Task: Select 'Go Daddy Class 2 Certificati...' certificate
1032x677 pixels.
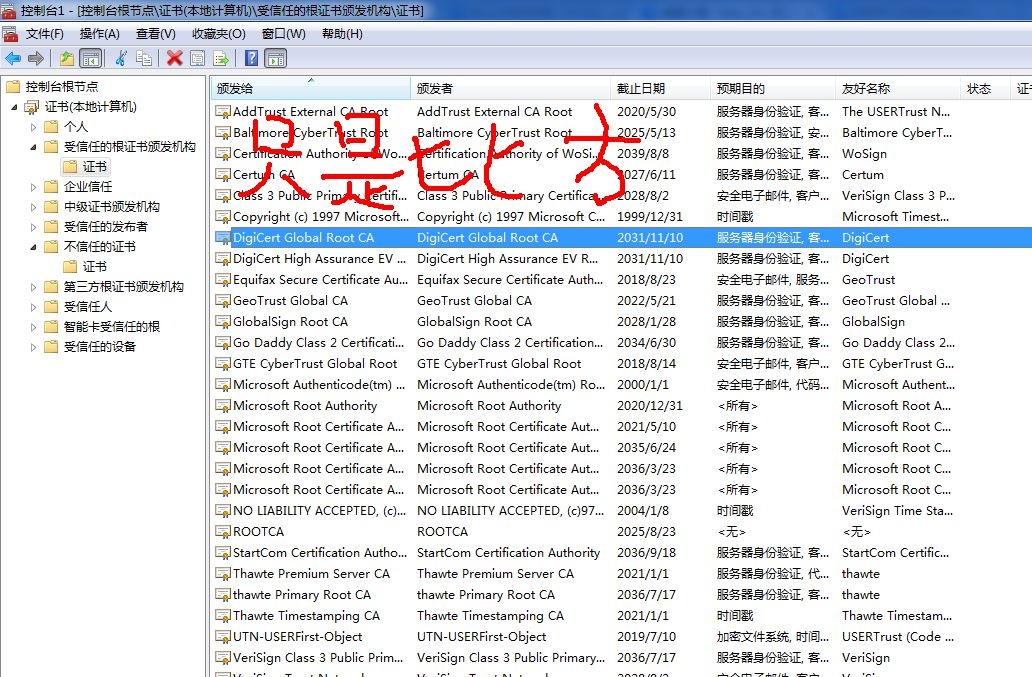Action: [x=319, y=343]
